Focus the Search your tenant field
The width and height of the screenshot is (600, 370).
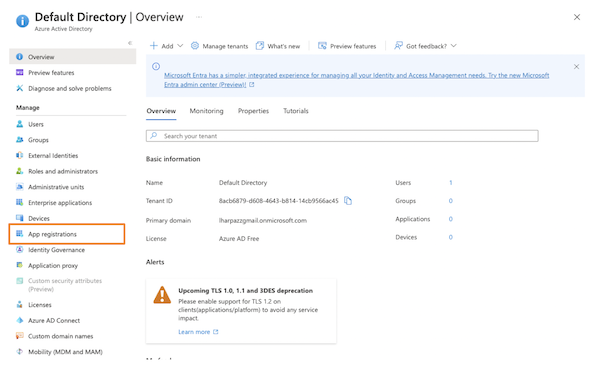[342, 136]
